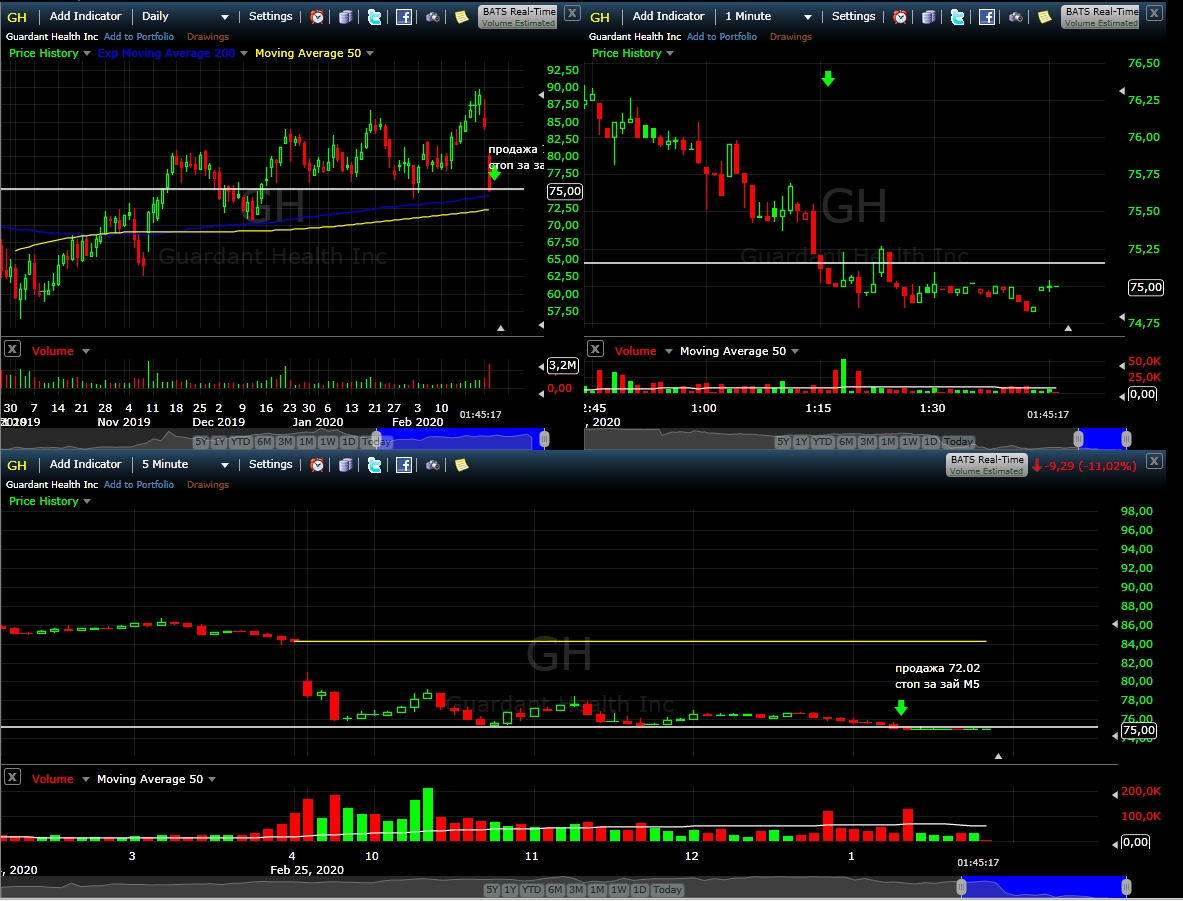The image size is (1183, 901).
Task: Expand Volume indicator arrow in Daily chart
Action: click(86, 352)
